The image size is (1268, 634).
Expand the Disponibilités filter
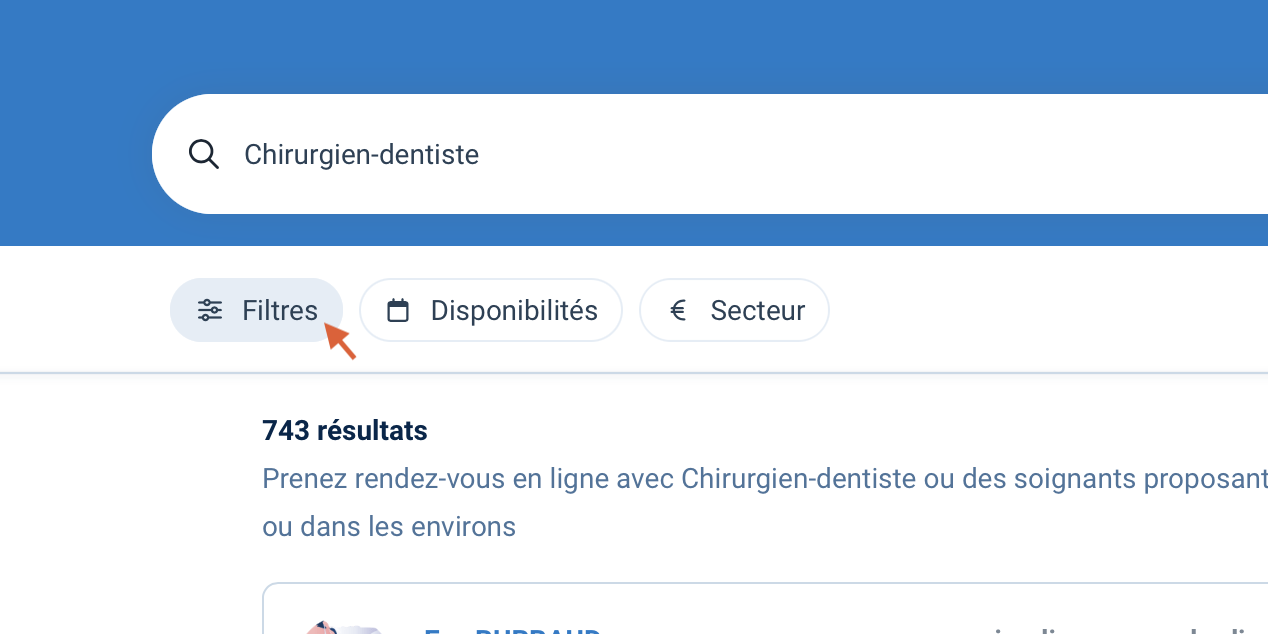pyautogui.click(x=490, y=310)
